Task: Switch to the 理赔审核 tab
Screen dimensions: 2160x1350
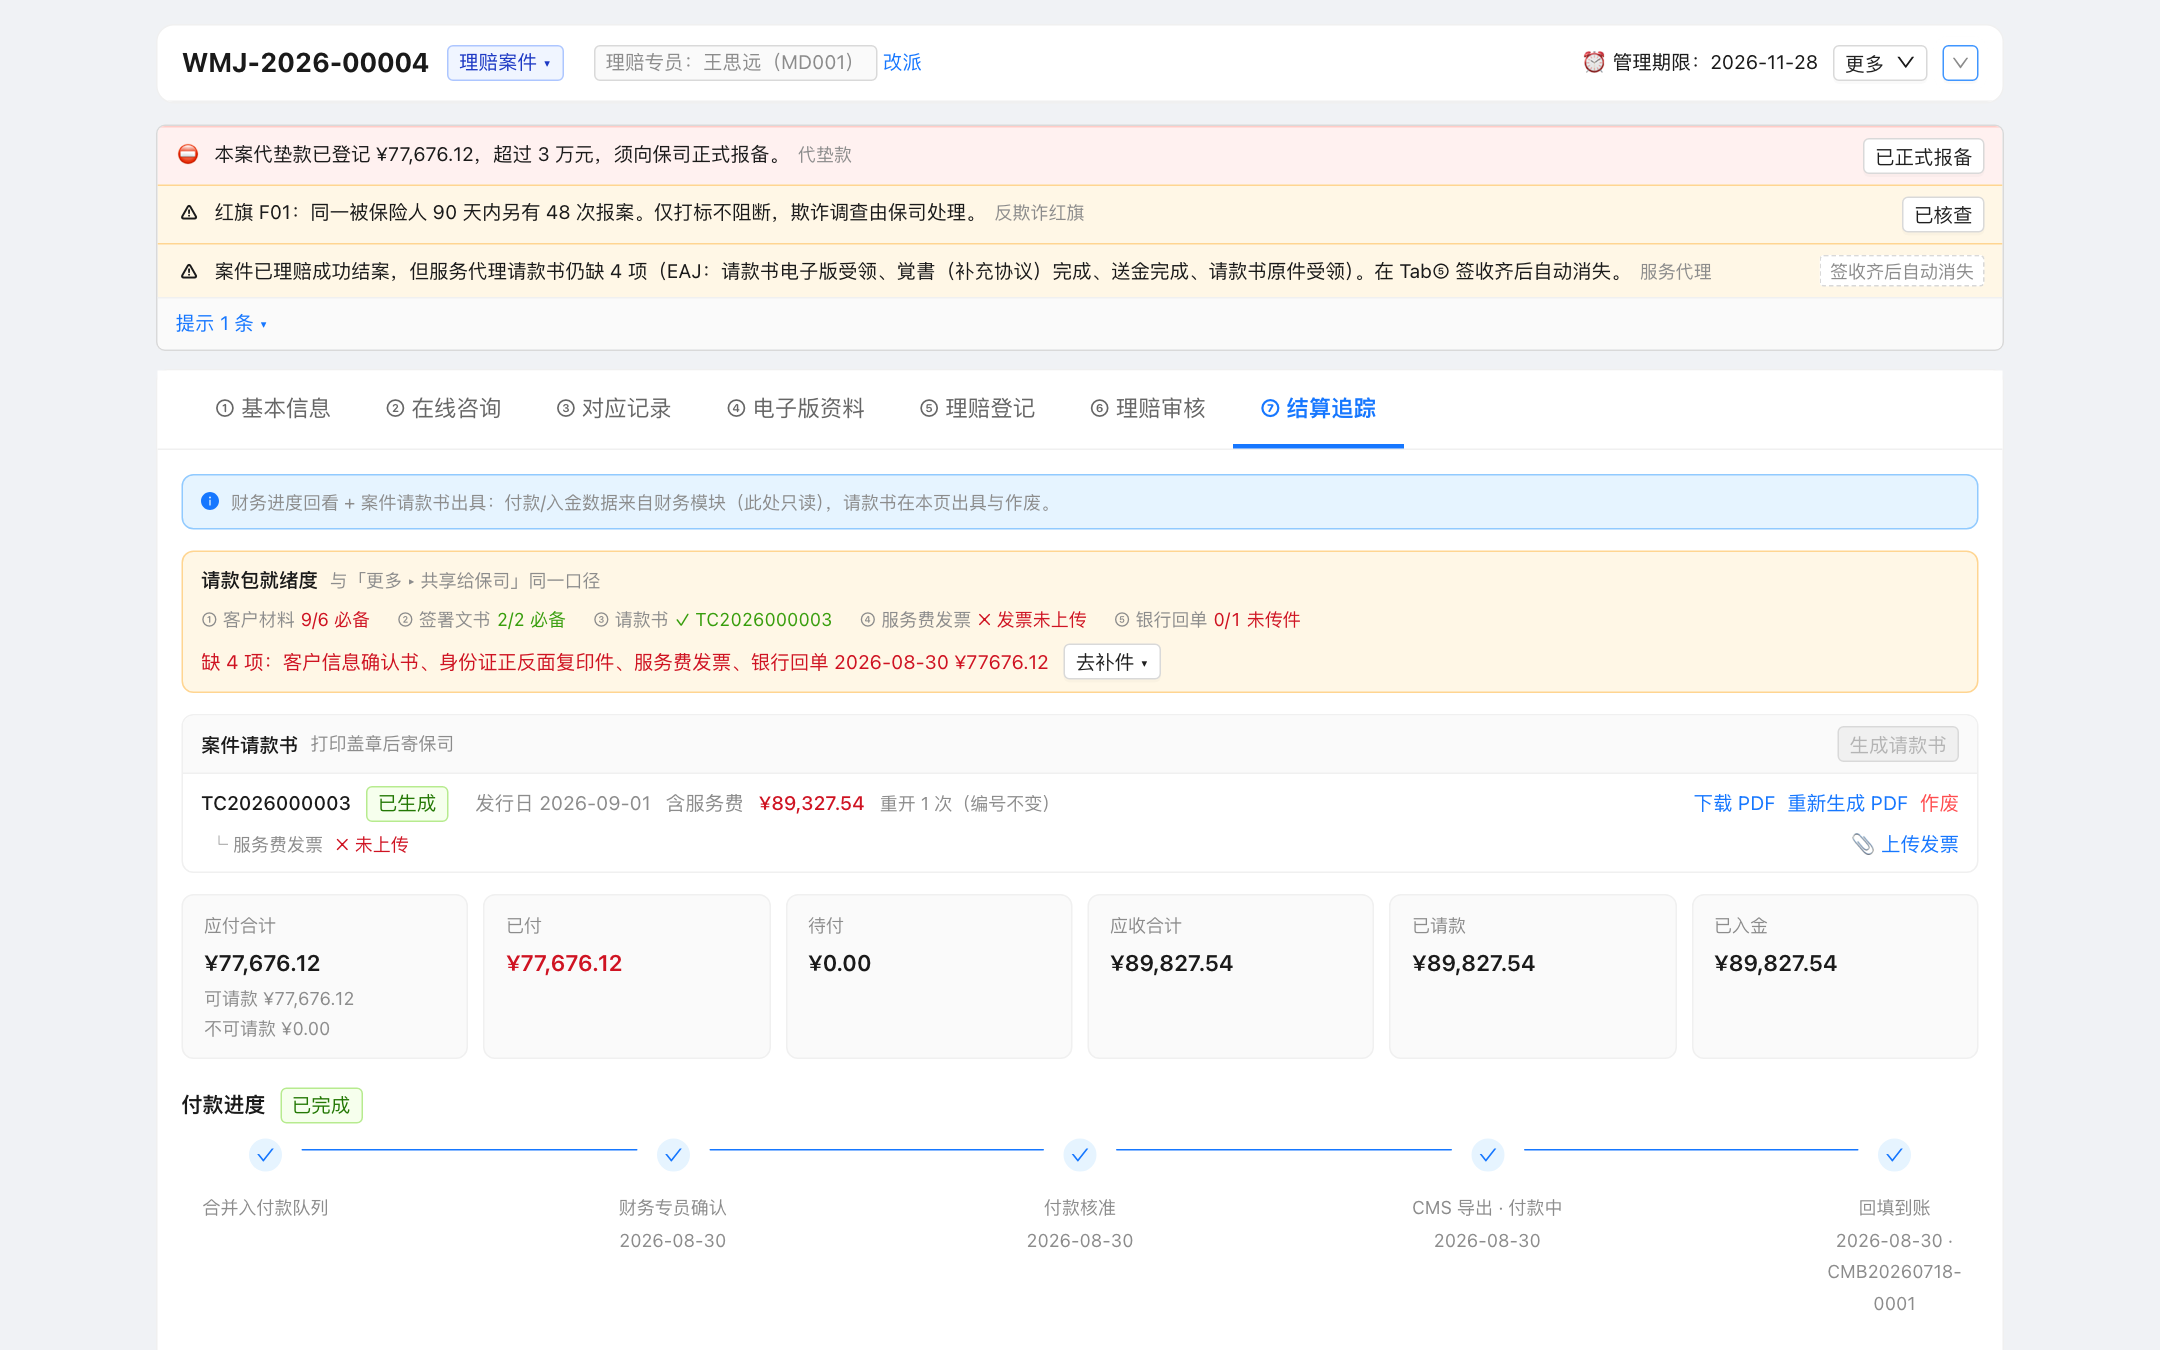Action: [1148, 408]
